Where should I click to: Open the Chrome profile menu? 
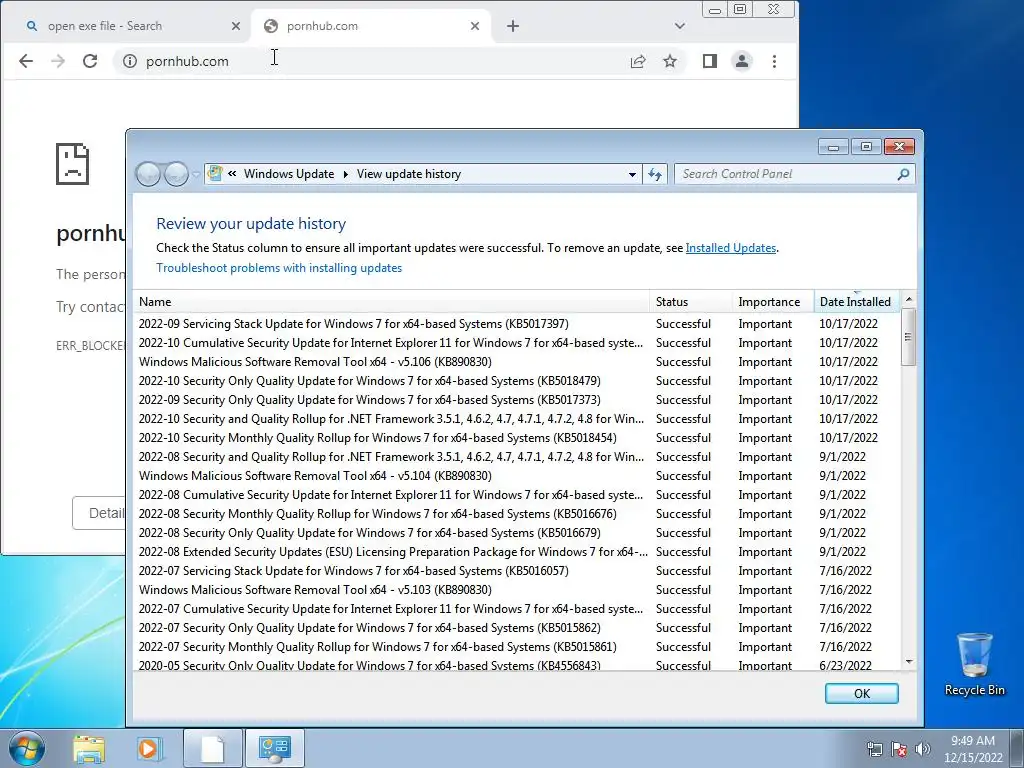pos(742,61)
